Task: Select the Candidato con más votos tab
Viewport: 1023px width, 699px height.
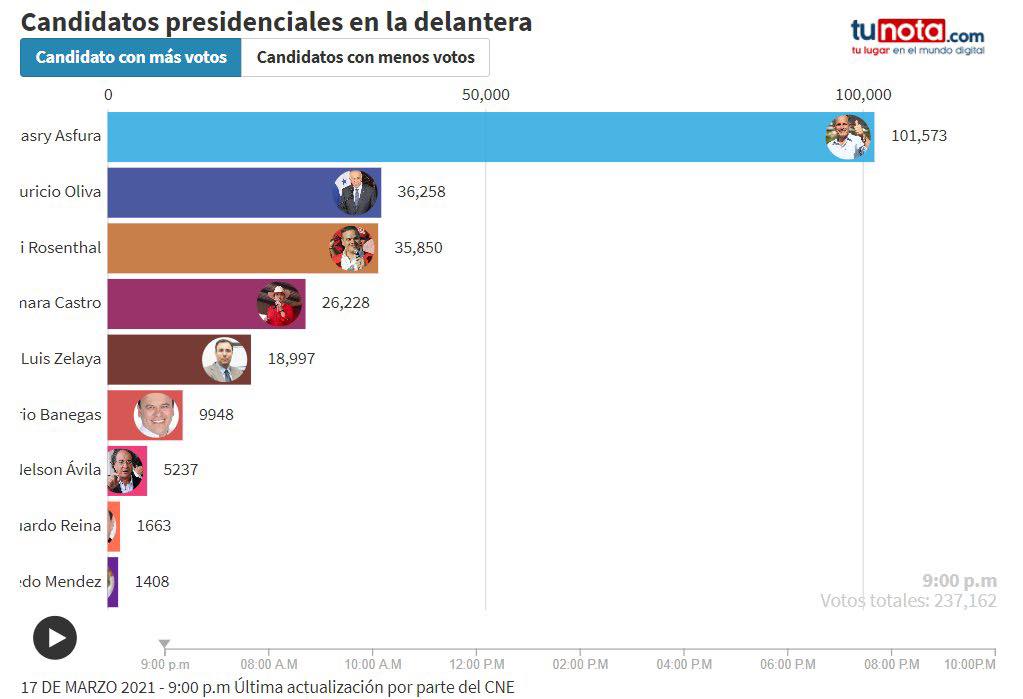Action: 130,57
